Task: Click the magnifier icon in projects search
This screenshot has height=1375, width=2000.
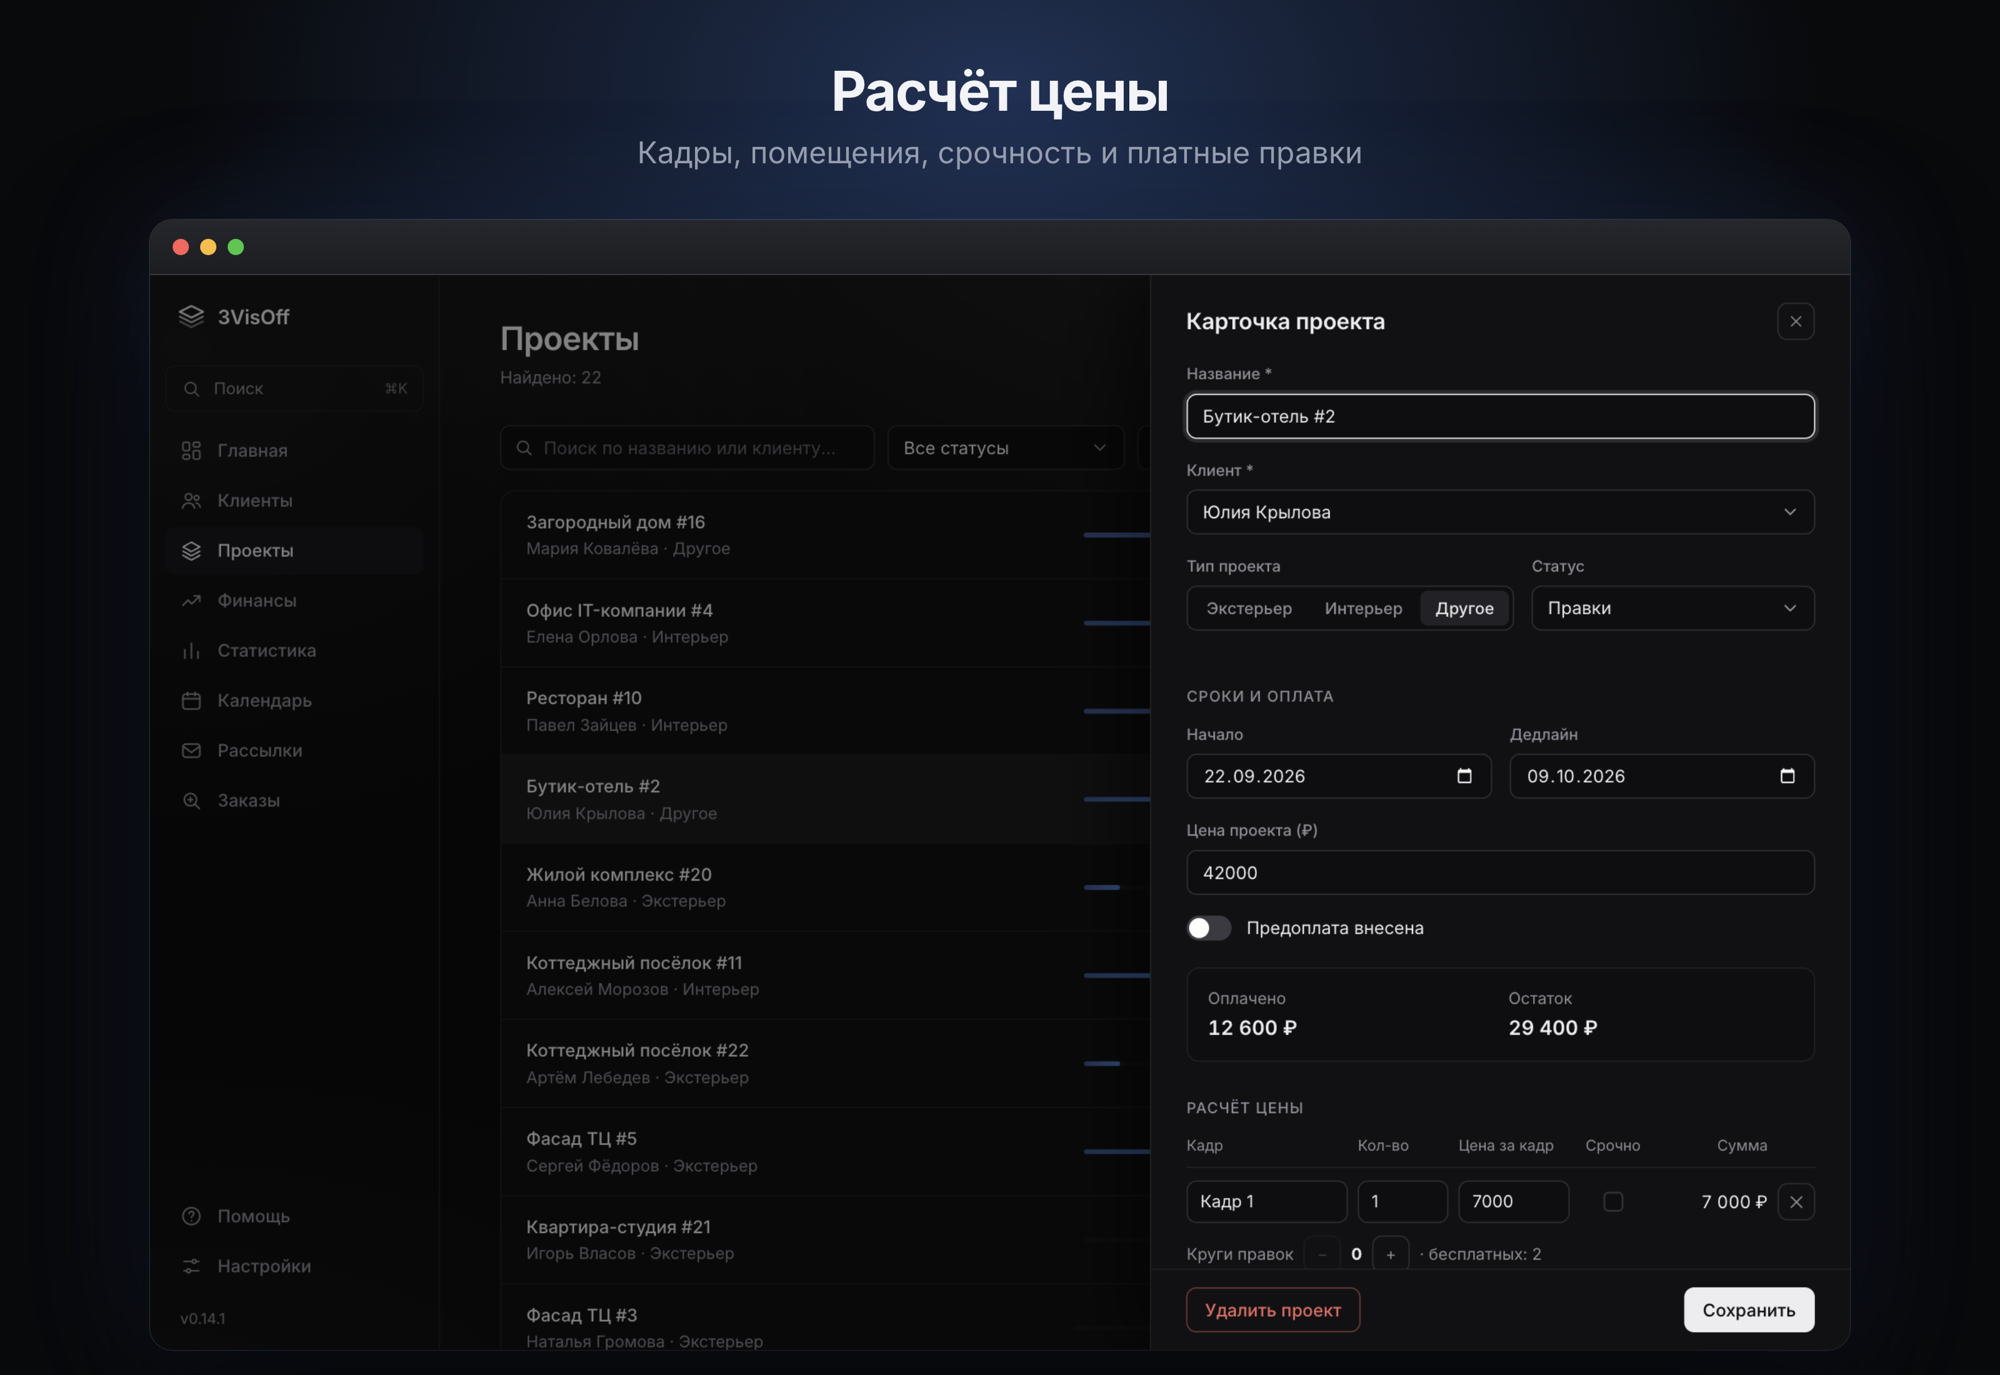Action: [x=524, y=448]
